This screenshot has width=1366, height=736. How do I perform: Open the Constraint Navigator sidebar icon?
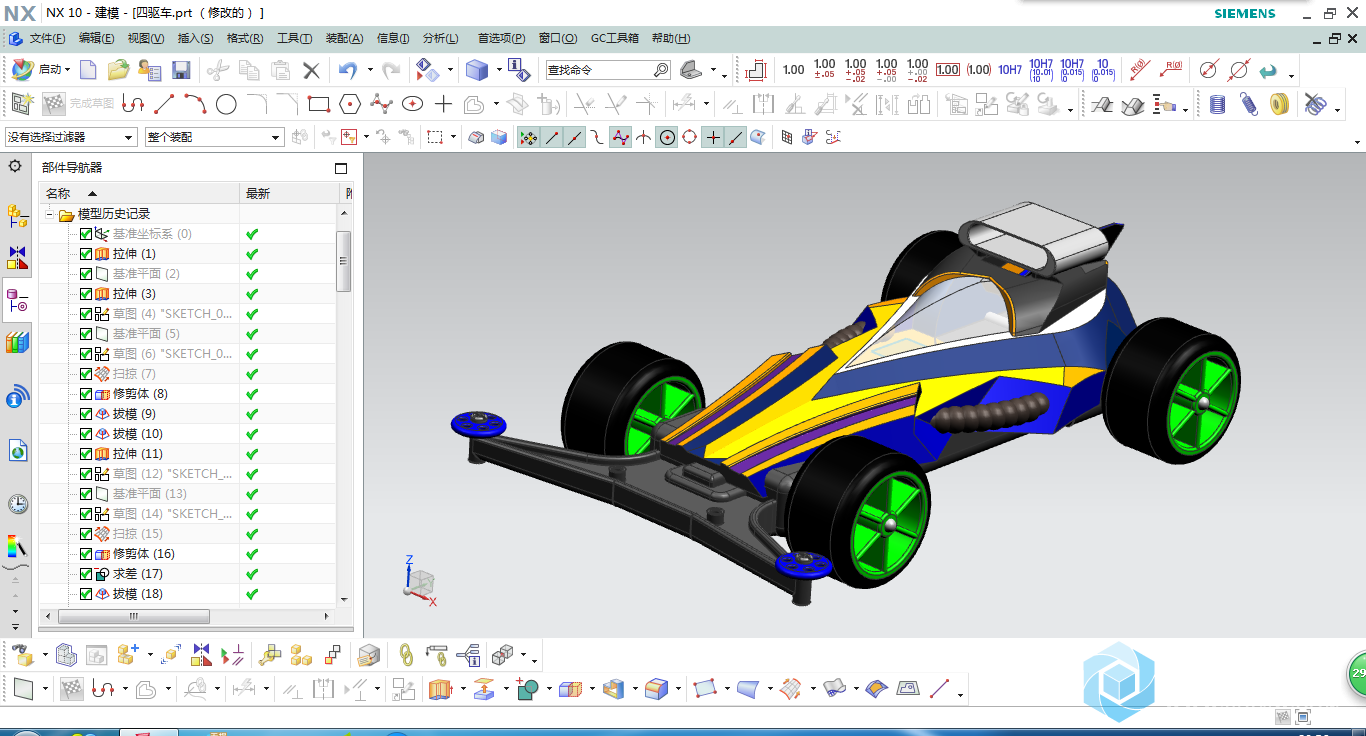point(17,258)
